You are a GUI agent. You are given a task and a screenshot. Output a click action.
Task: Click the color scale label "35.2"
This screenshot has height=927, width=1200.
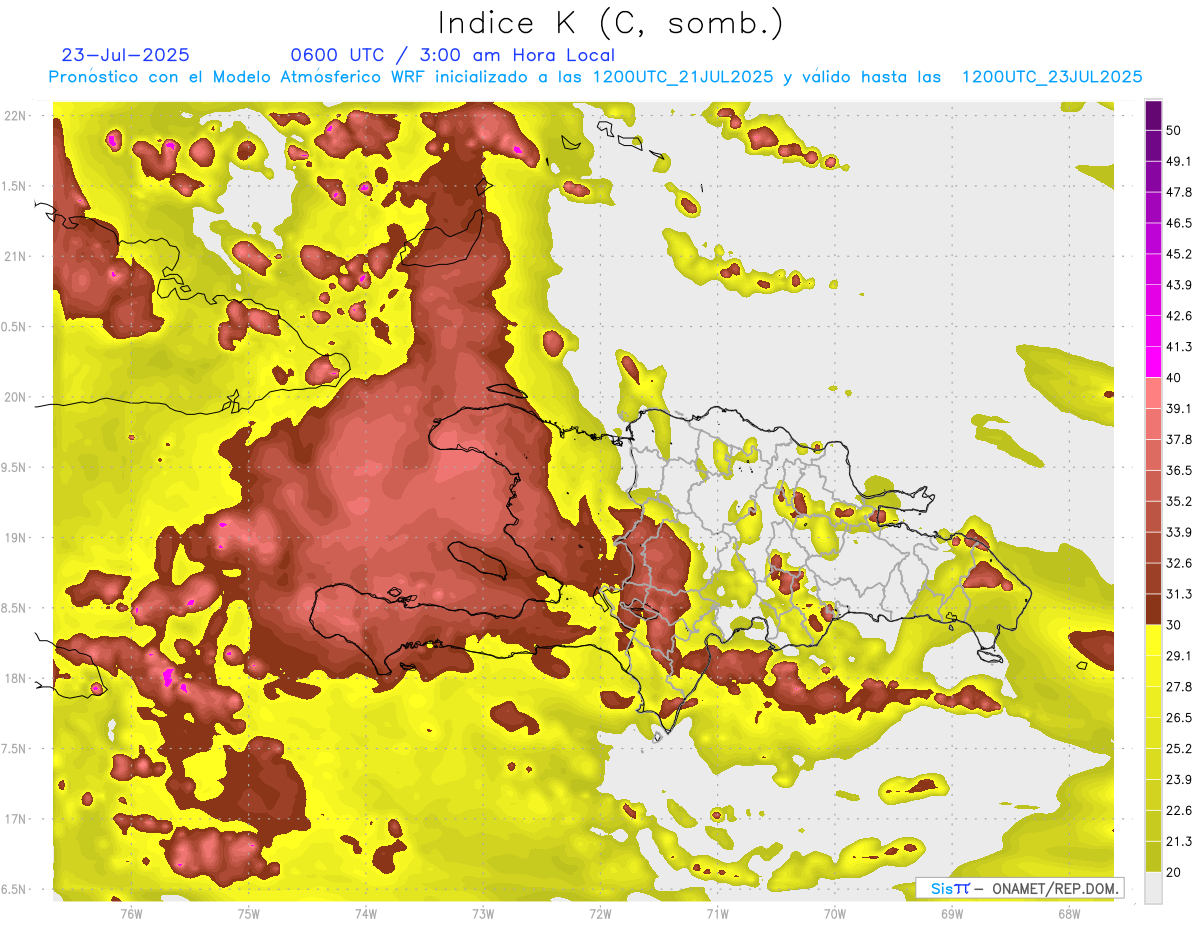click(1179, 501)
